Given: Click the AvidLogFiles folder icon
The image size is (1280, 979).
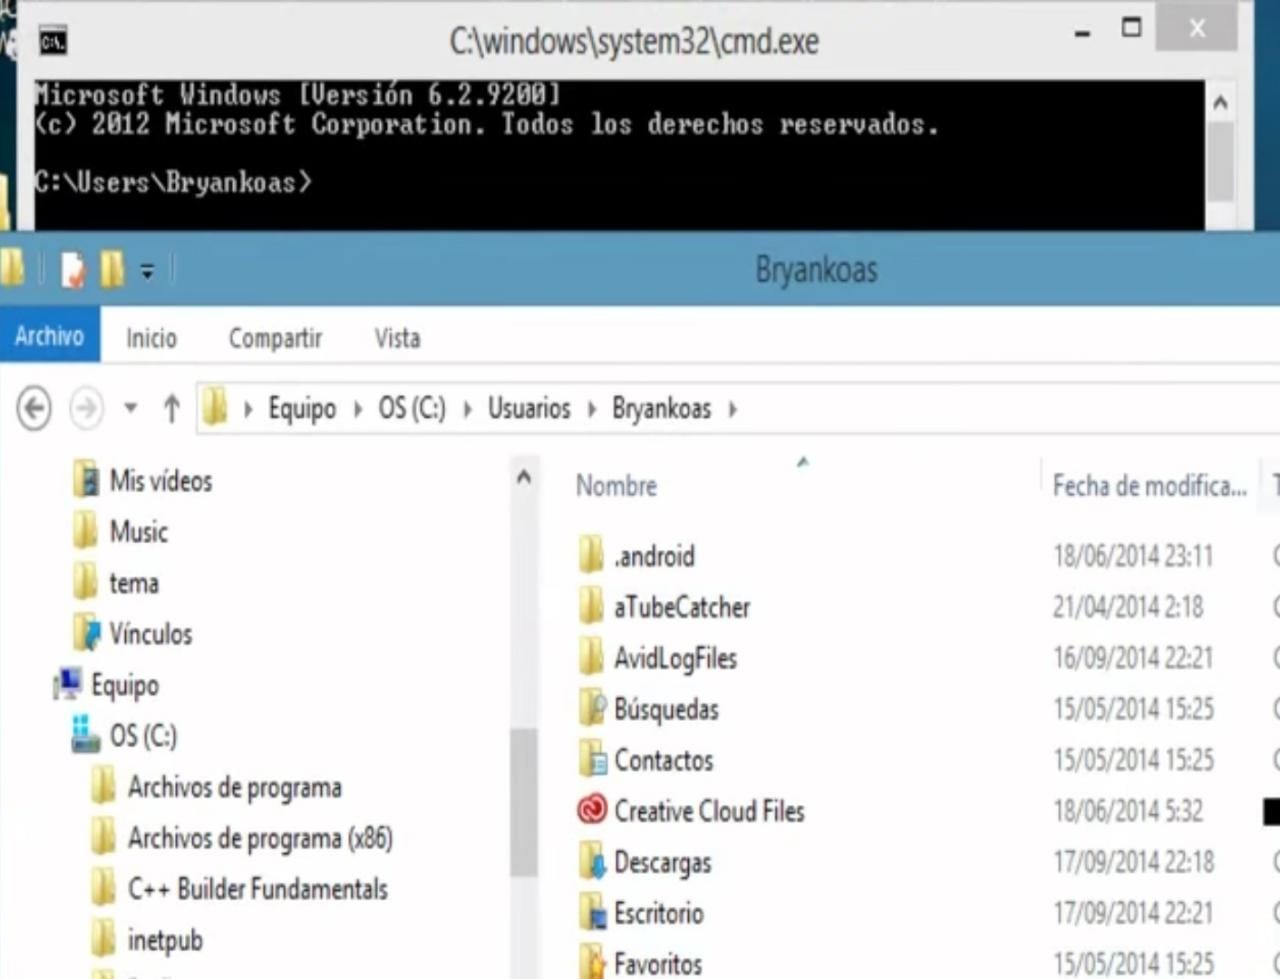Looking at the screenshot, I should tap(591, 657).
